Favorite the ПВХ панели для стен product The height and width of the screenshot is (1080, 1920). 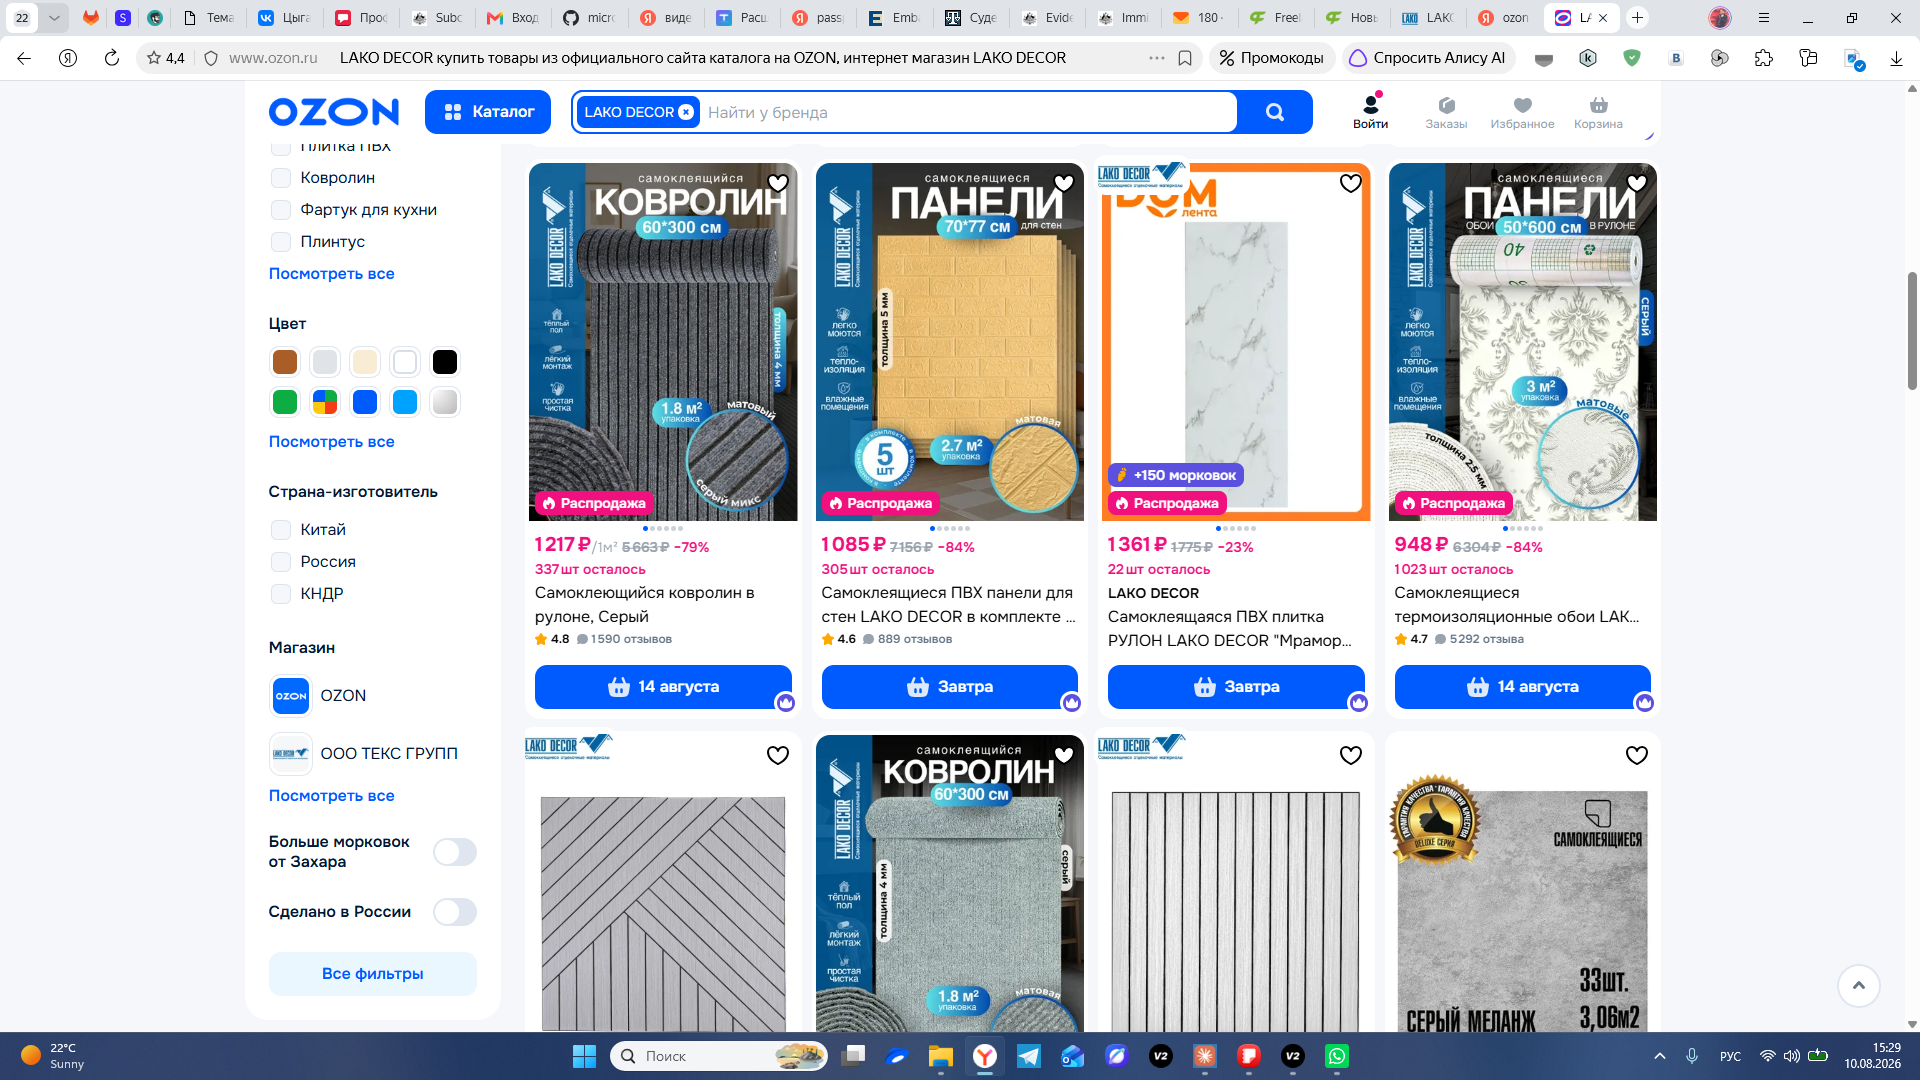coord(1064,183)
